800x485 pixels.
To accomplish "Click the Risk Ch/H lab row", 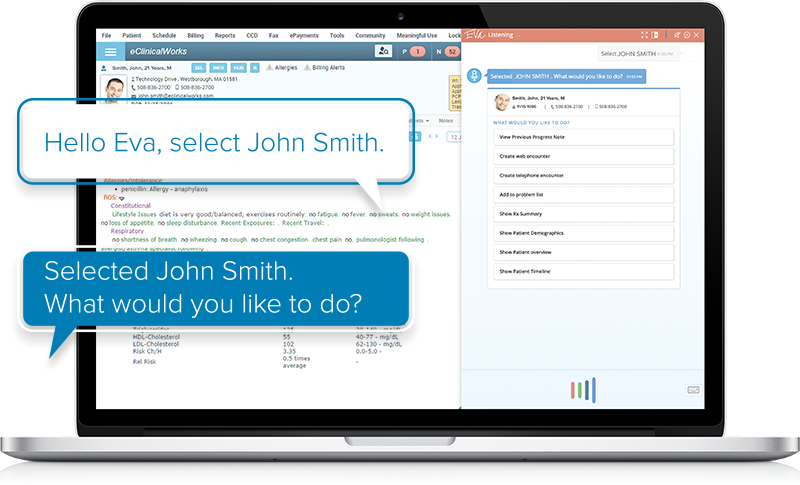I will pos(257,351).
